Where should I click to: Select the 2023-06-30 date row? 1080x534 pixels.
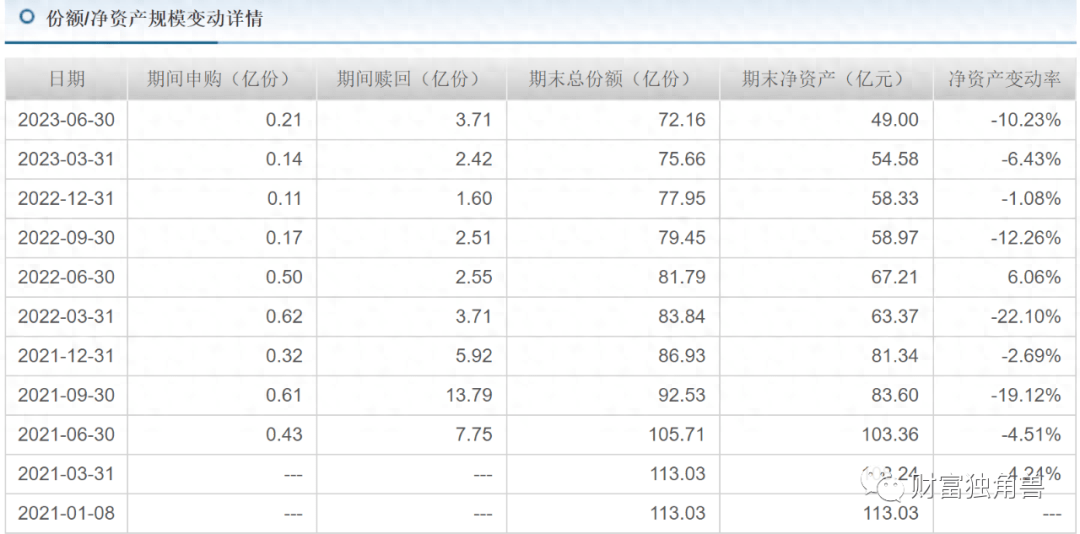point(66,120)
